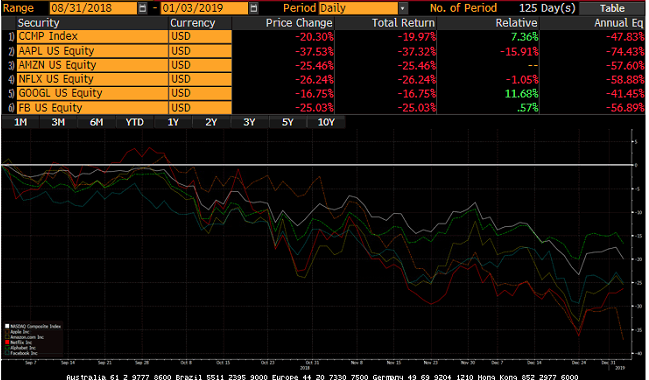Select the YTD range tab

click(135, 122)
